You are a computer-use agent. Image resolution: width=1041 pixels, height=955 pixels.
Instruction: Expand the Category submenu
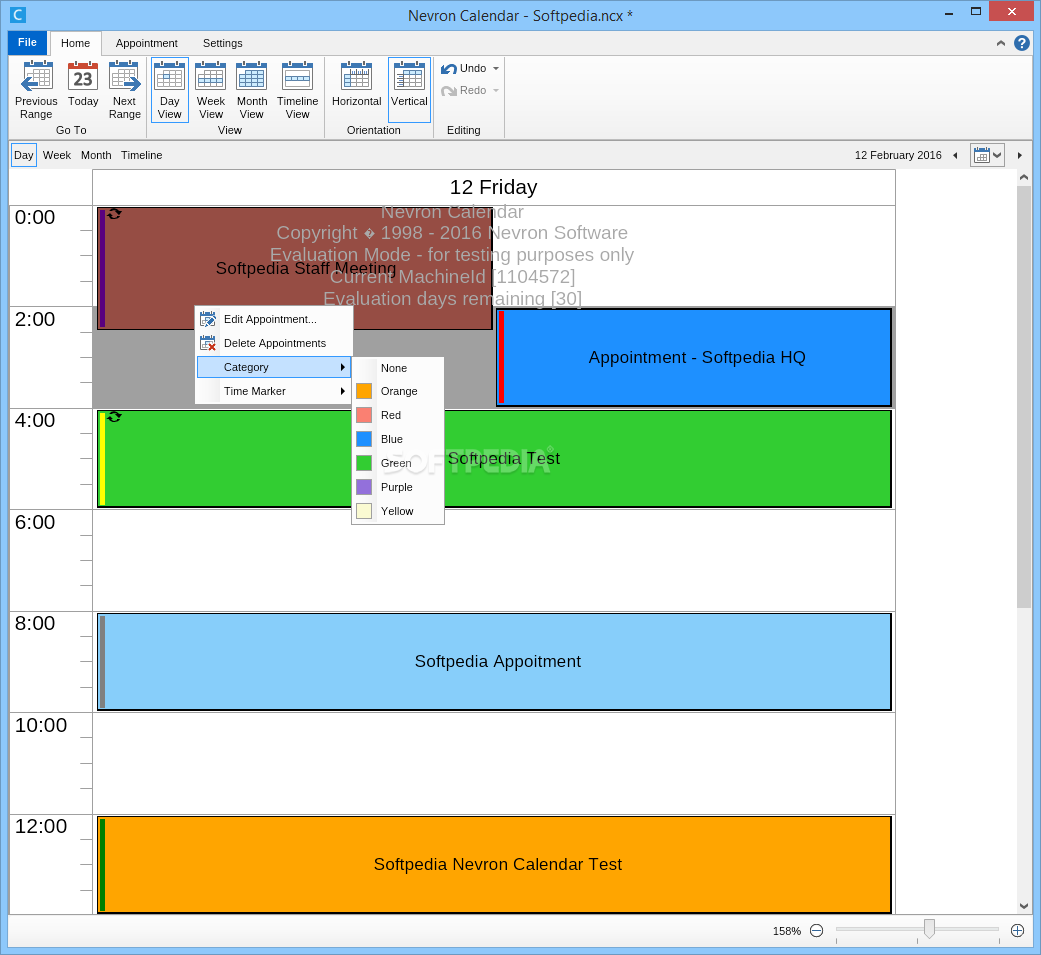[274, 367]
